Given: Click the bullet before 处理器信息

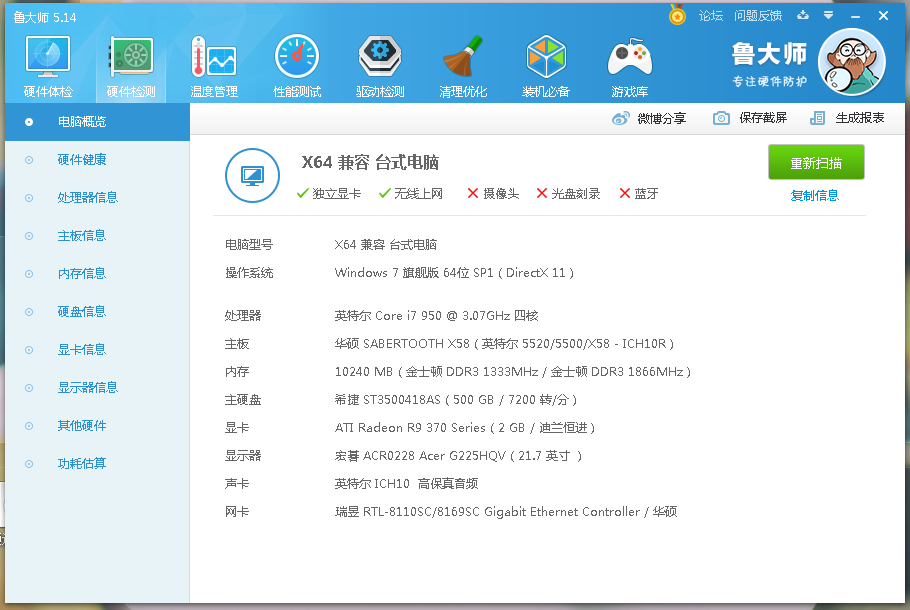Looking at the screenshot, I should (x=29, y=198).
